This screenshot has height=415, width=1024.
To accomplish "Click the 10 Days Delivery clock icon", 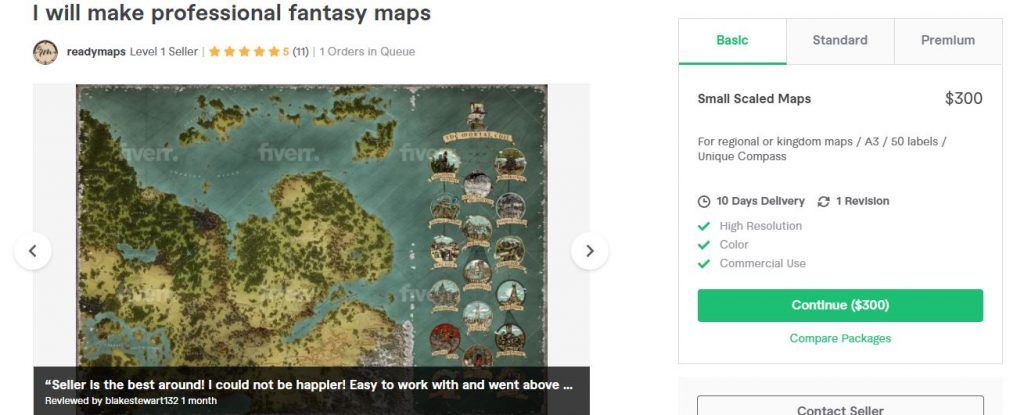I will point(704,201).
